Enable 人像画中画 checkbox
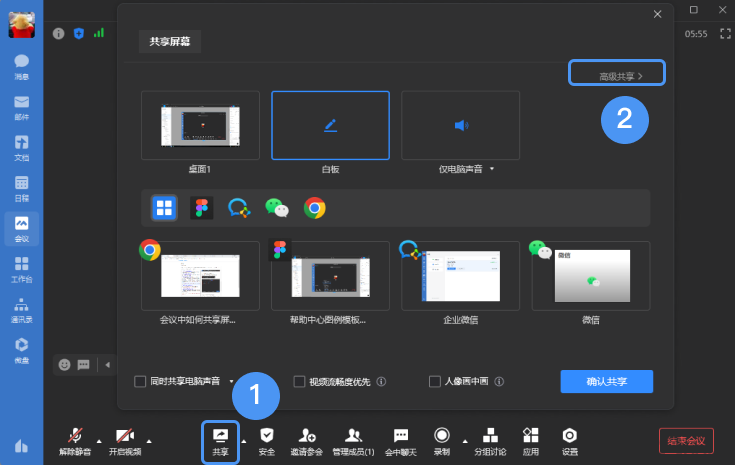 (x=435, y=381)
